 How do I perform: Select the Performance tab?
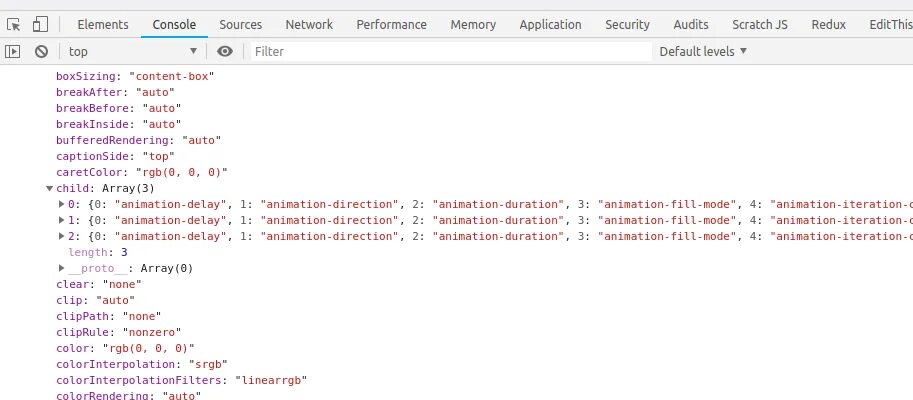[391, 24]
